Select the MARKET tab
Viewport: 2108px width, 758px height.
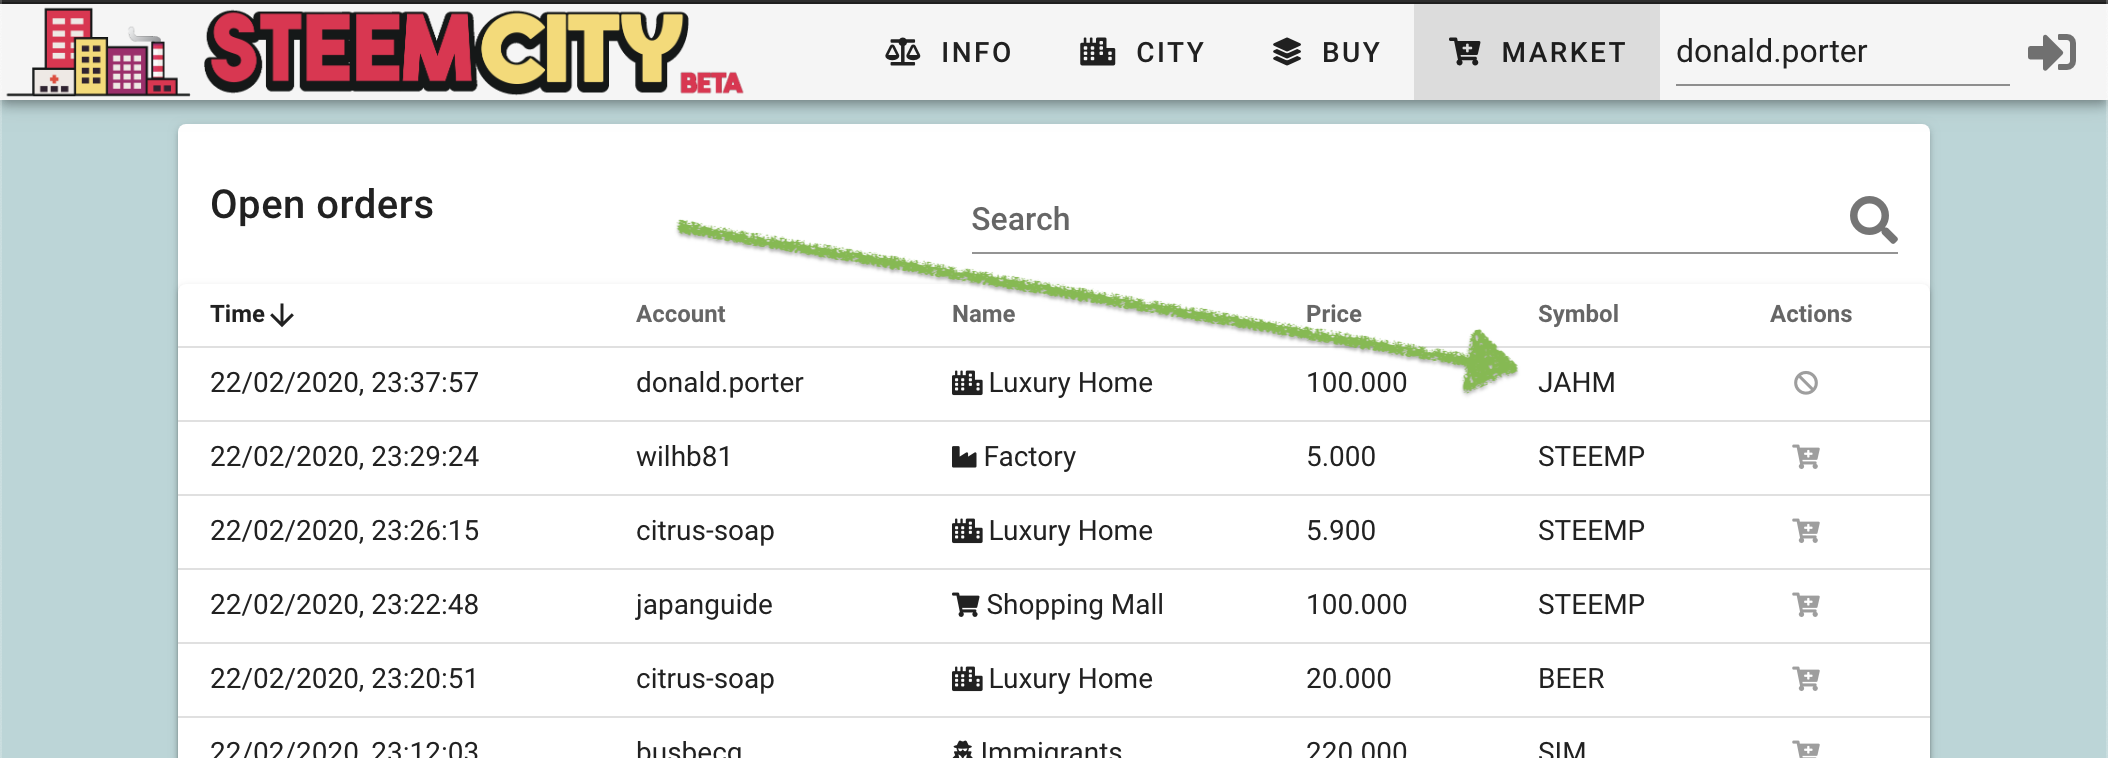pos(1537,52)
